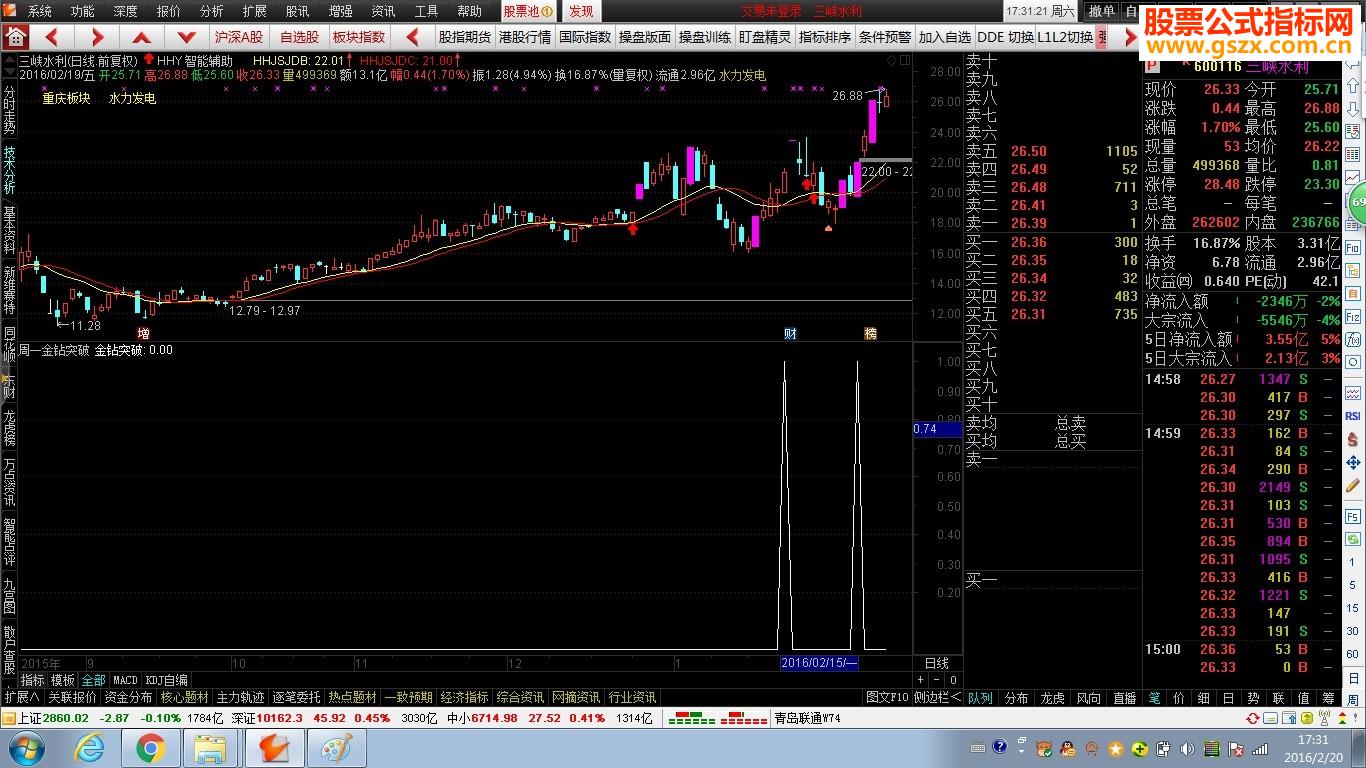
Task: Open the 帮助 menu
Action: pyautogui.click(x=470, y=11)
